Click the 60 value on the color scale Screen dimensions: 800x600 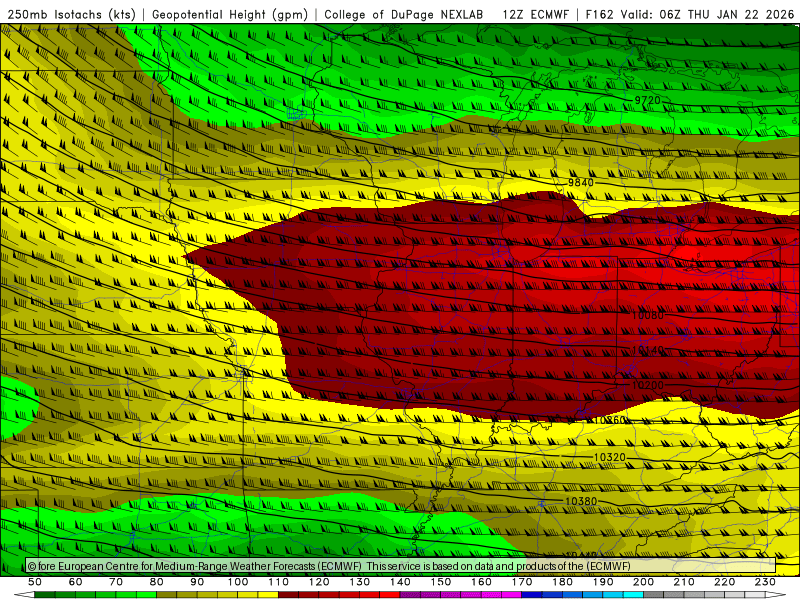[x=75, y=582]
